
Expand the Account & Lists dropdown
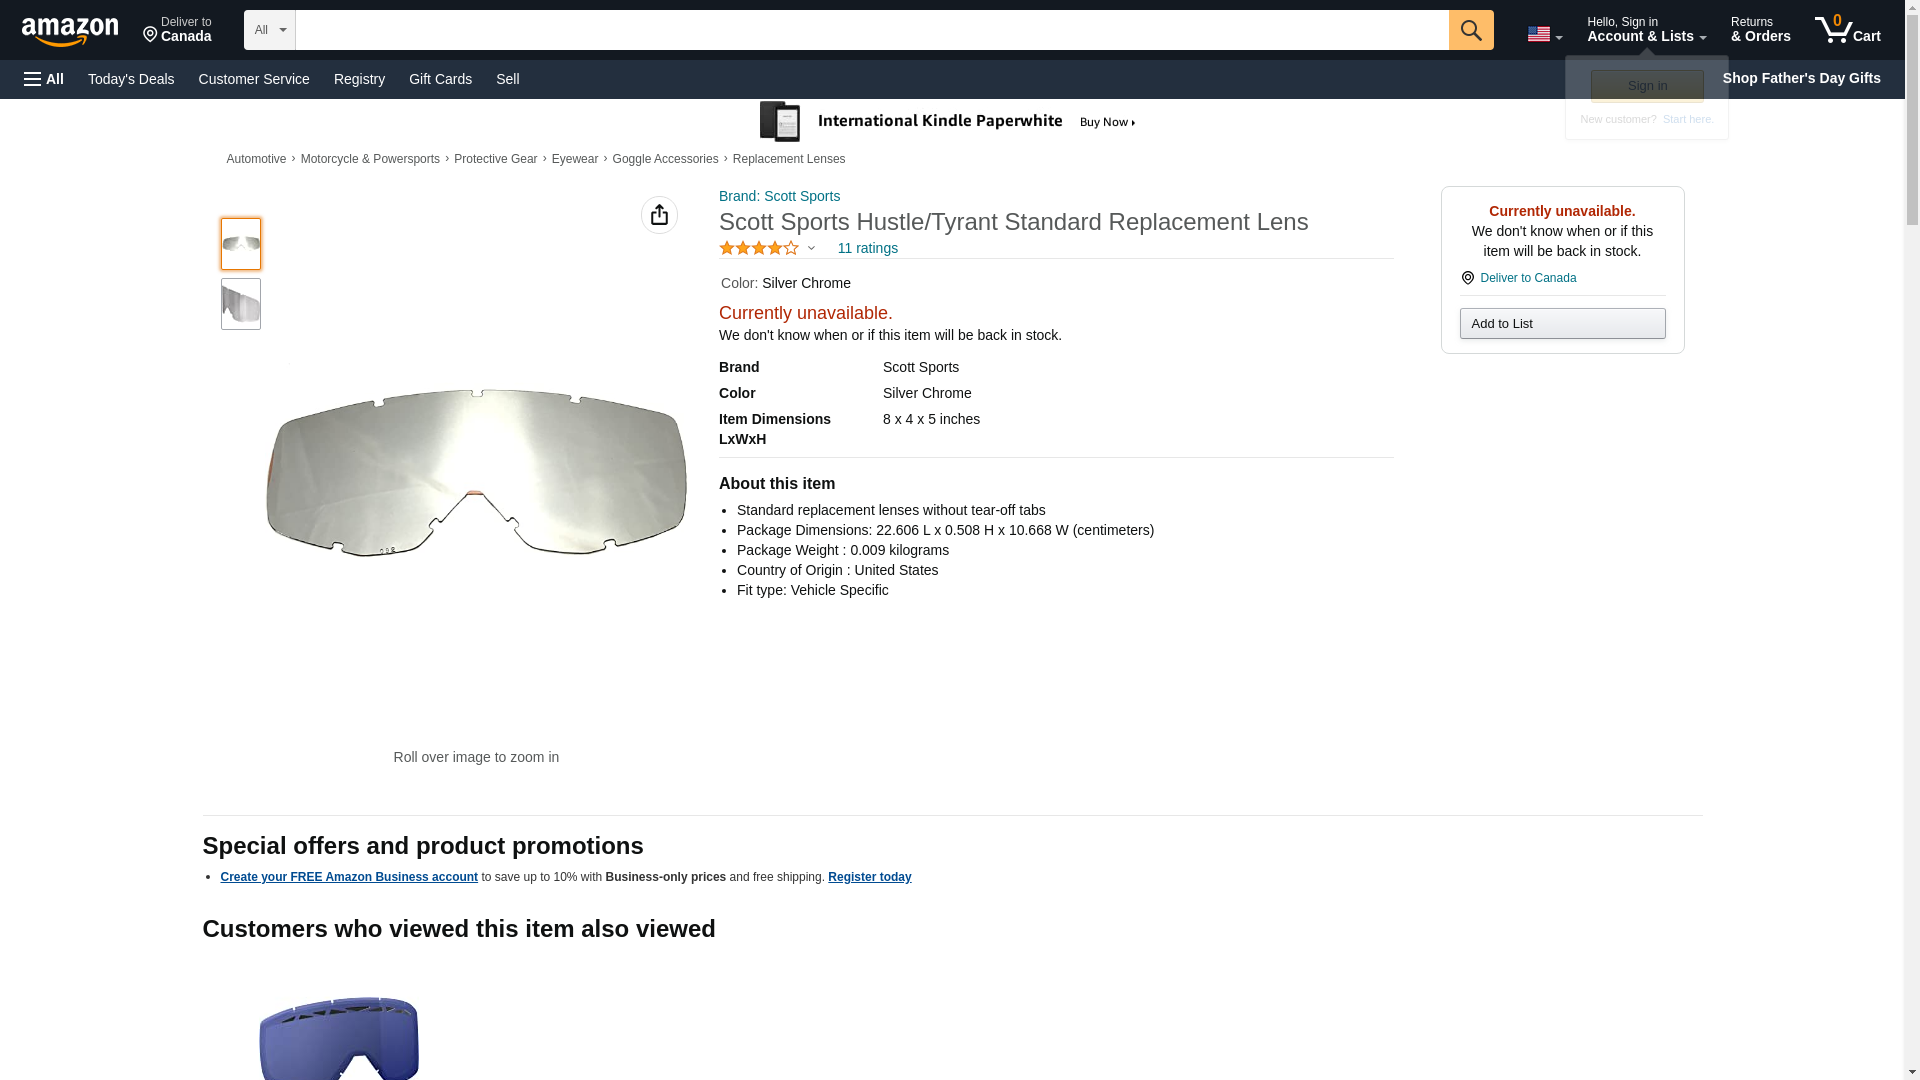point(1645,30)
